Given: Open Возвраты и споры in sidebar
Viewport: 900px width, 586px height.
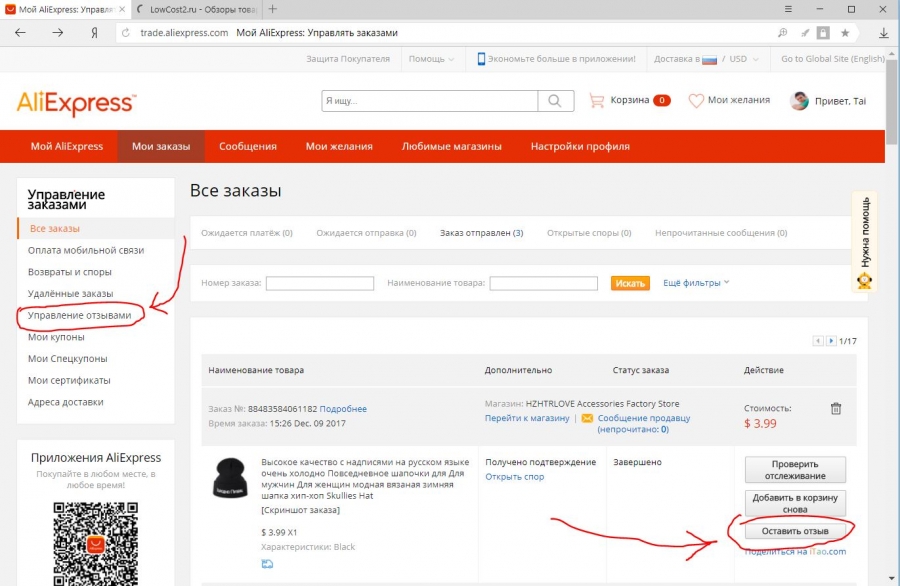Looking at the screenshot, I should coord(69,272).
